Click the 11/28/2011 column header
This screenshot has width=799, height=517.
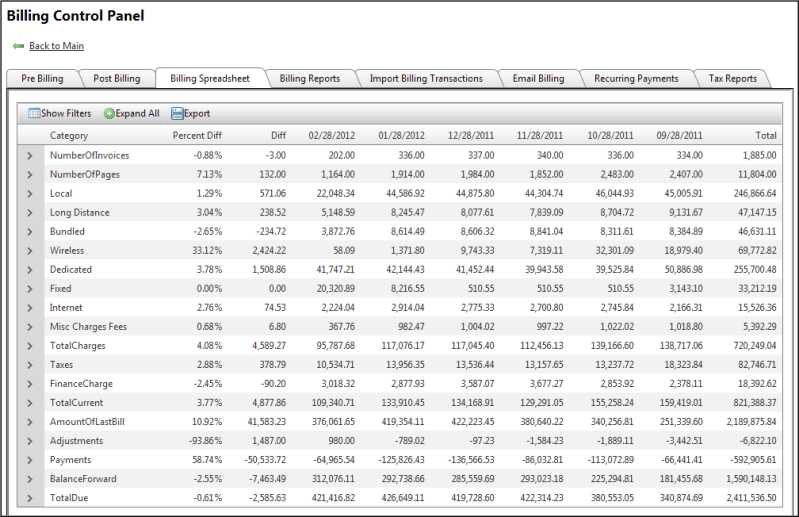click(540, 135)
